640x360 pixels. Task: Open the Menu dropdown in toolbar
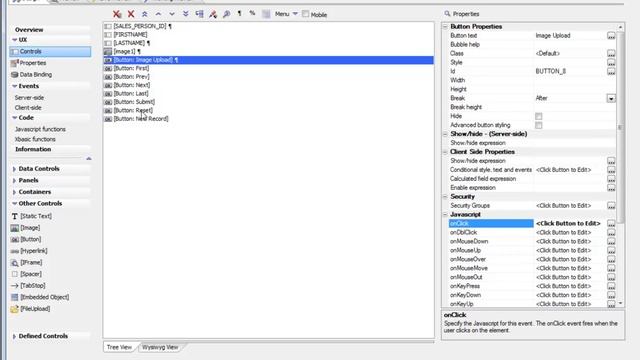point(286,14)
